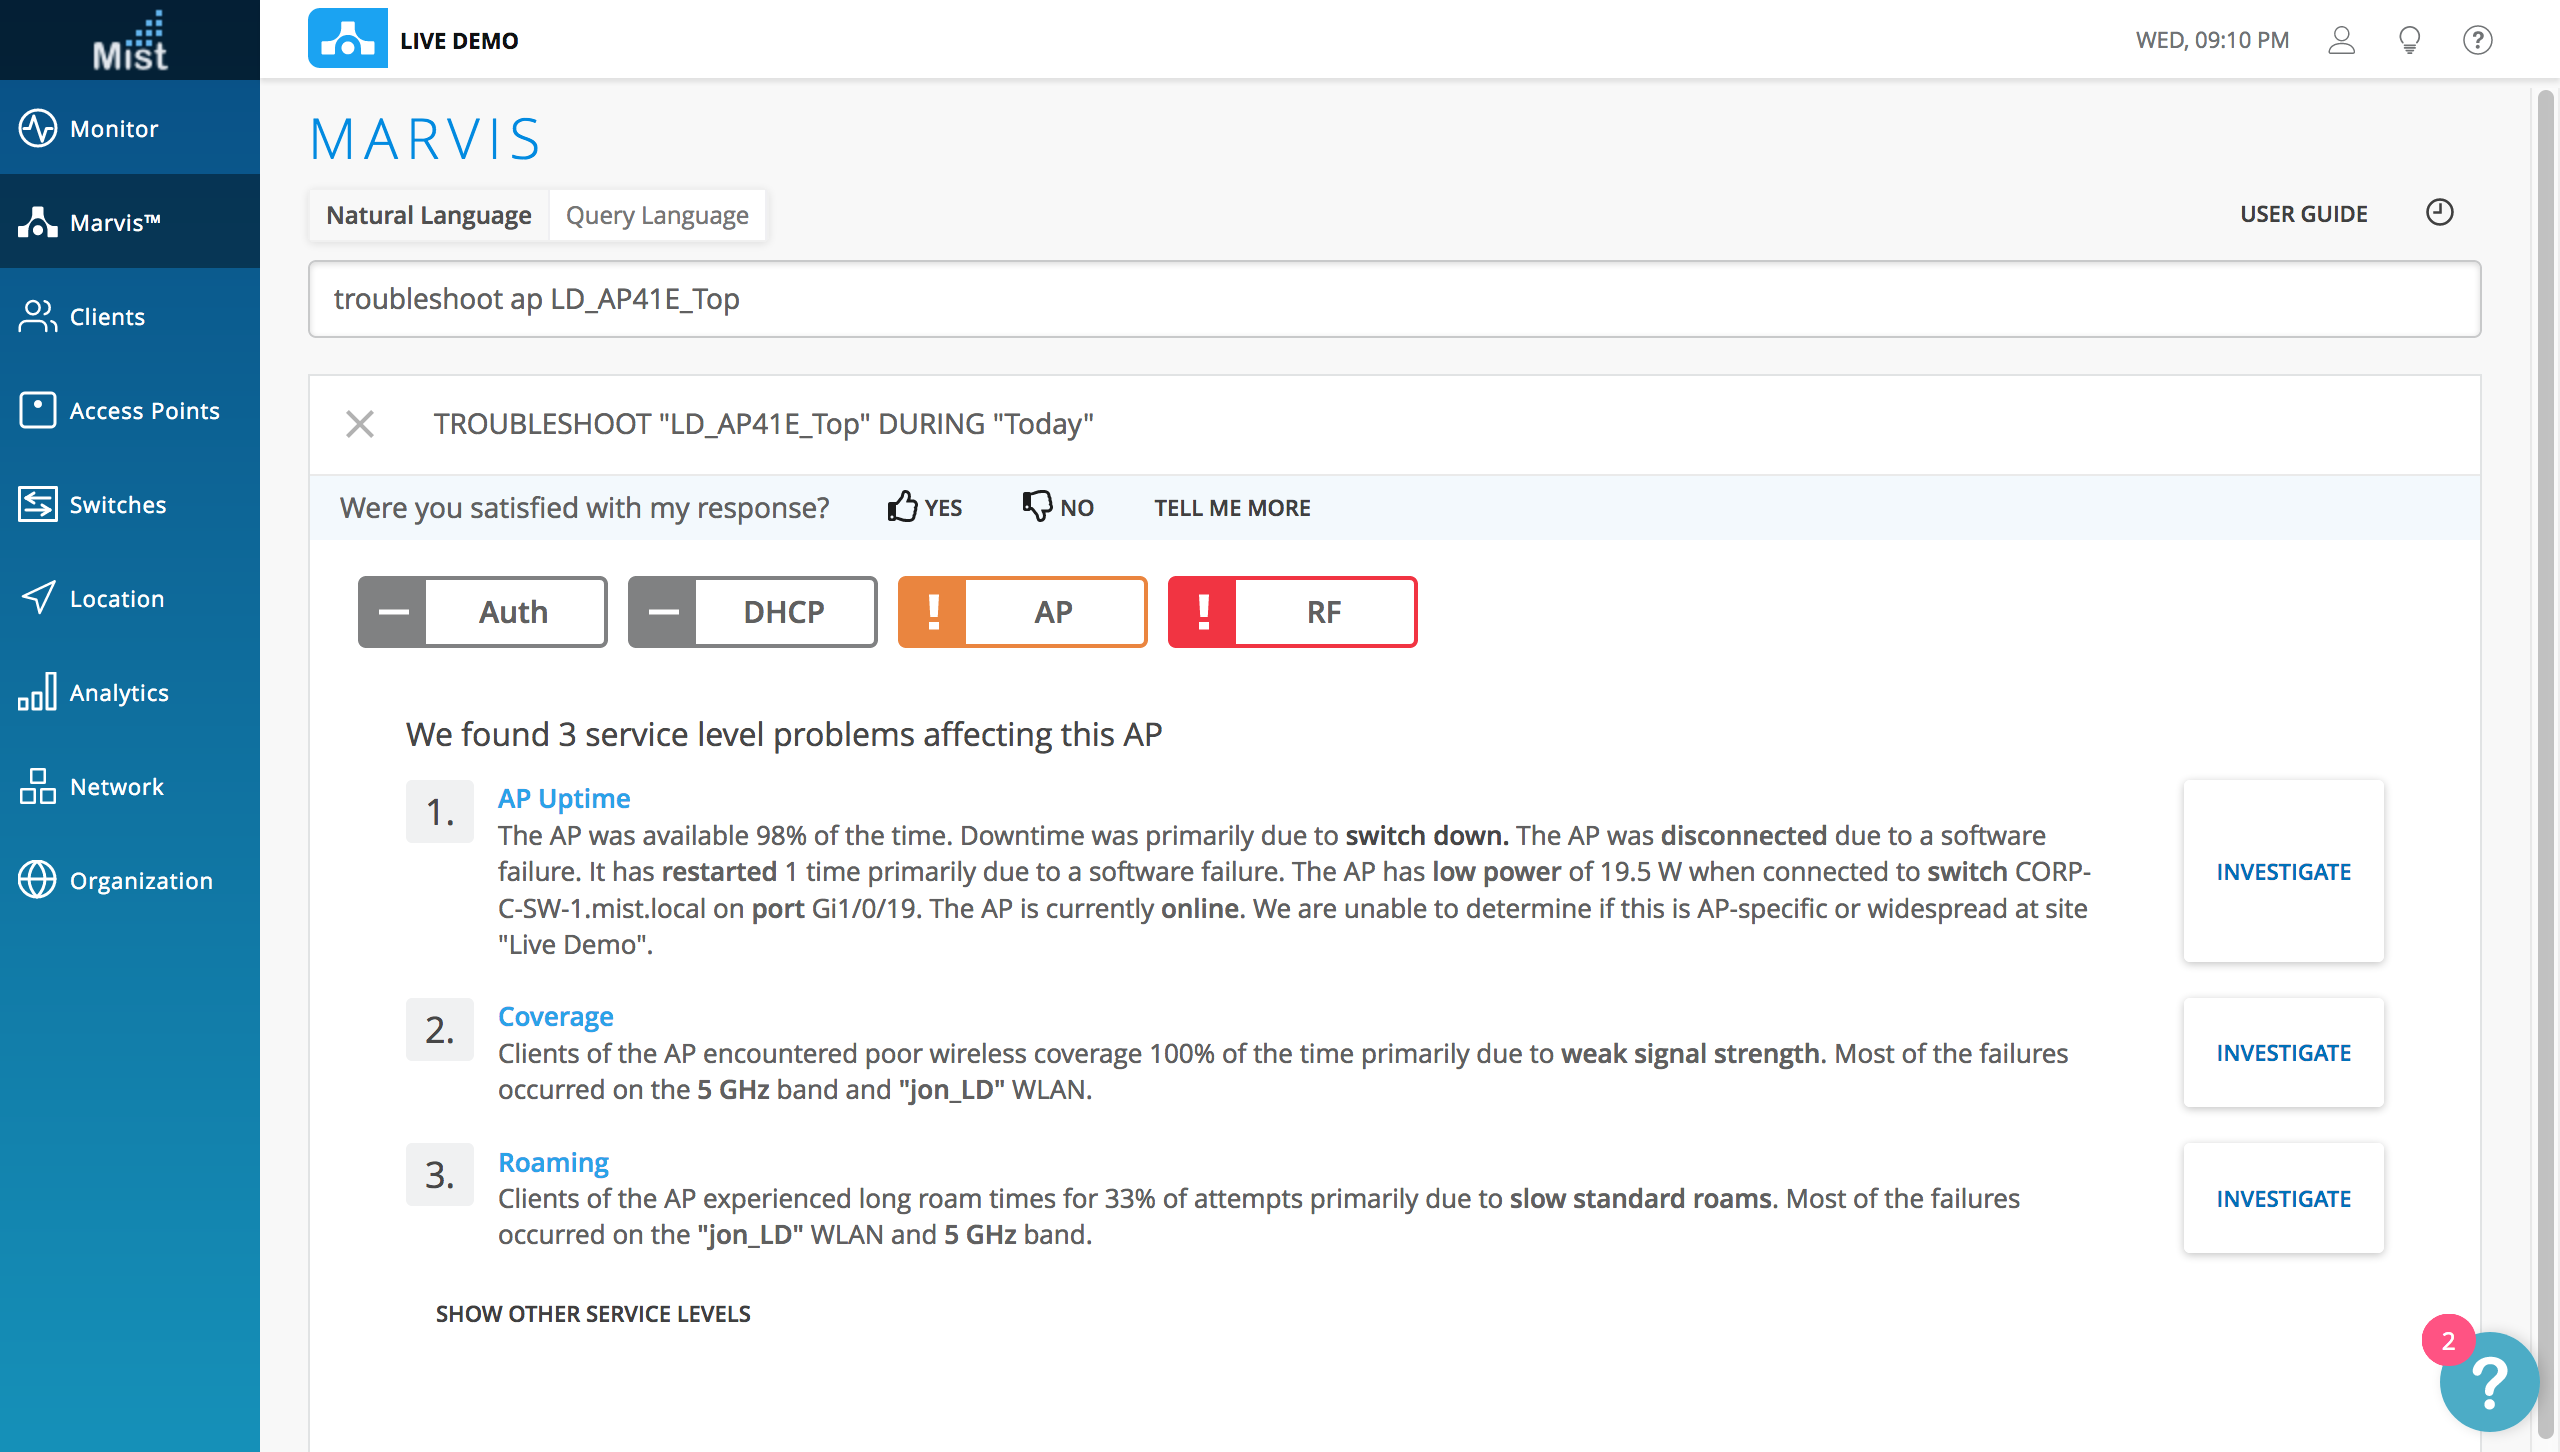The width and height of the screenshot is (2560, 1452).
Task: Open the Coverage problem link
Action: (x=556, y=1016)
